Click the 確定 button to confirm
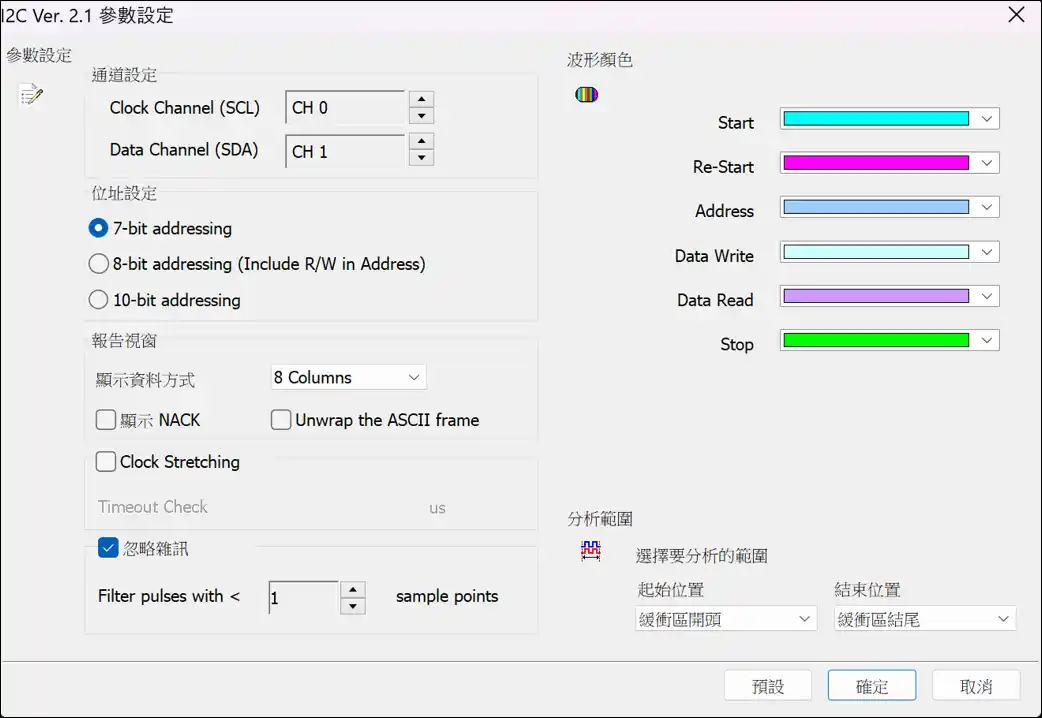Image resolution: width=1042 pixels, height=718 pixels. 871,686
